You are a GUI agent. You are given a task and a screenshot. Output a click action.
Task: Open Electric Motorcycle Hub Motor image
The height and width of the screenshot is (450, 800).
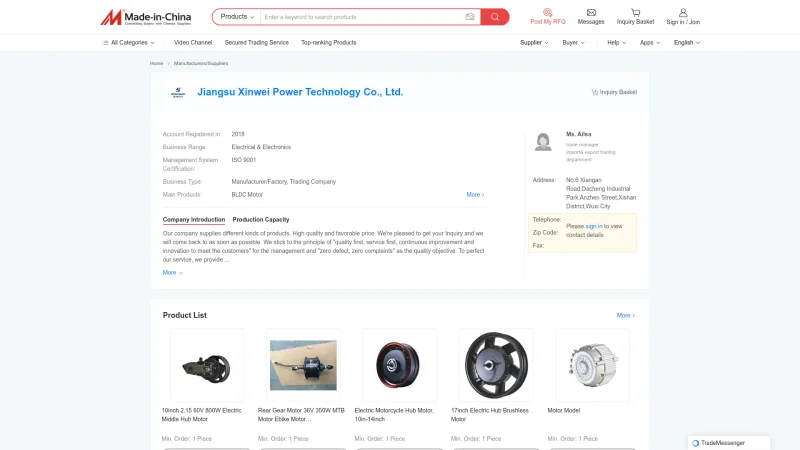pyautogui.click(x=399, y=365)
